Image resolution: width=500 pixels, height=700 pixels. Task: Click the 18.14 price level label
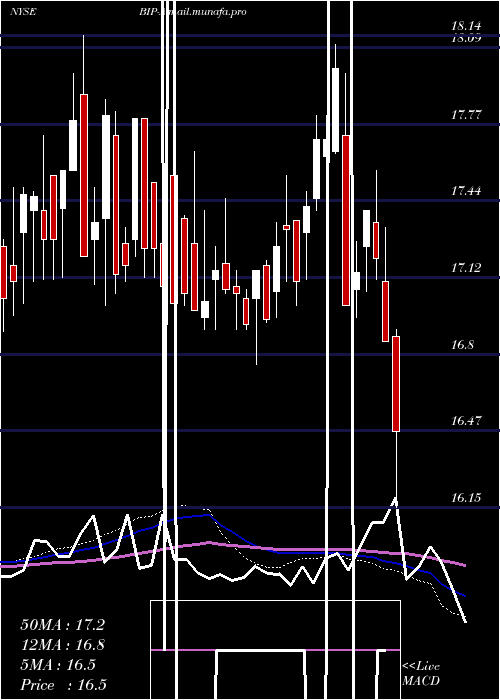coord(466,26)
